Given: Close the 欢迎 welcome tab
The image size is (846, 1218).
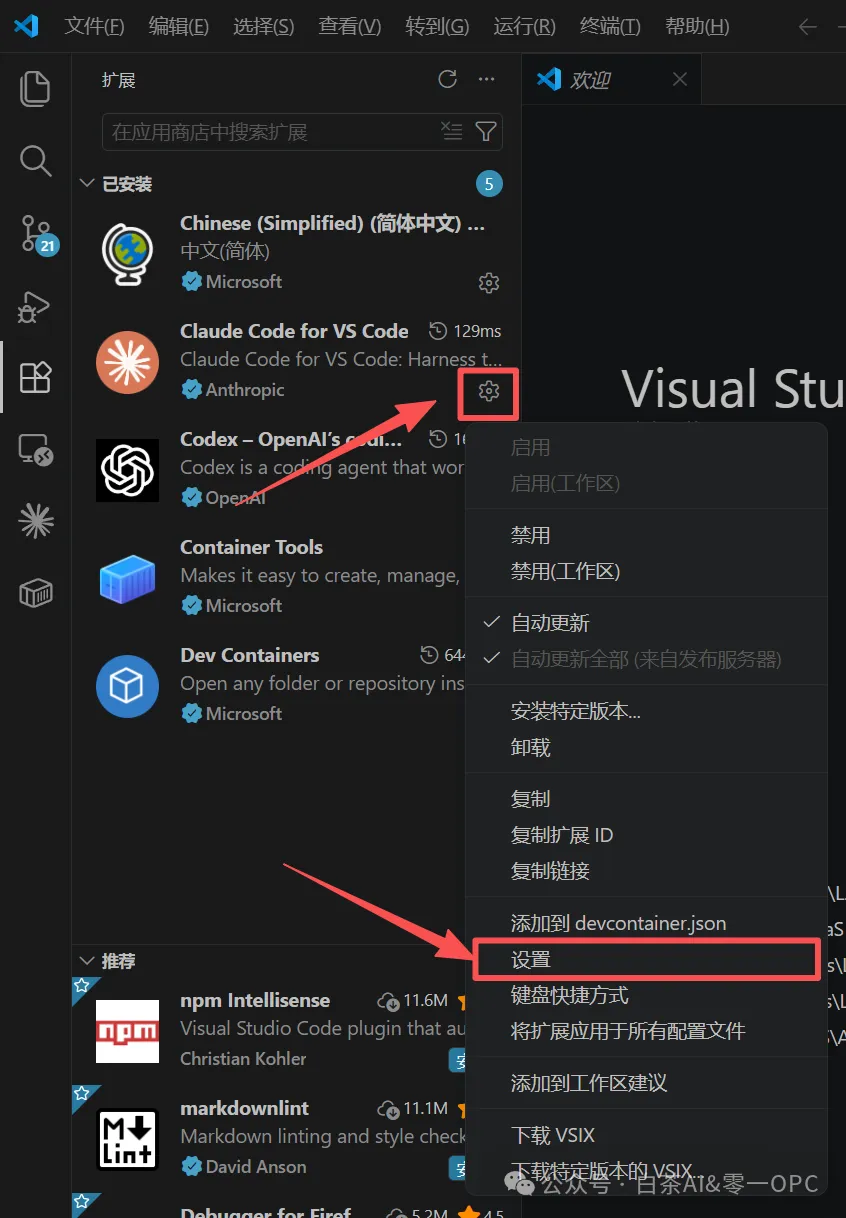Looking at the screenshot, I should pos(680,79).
